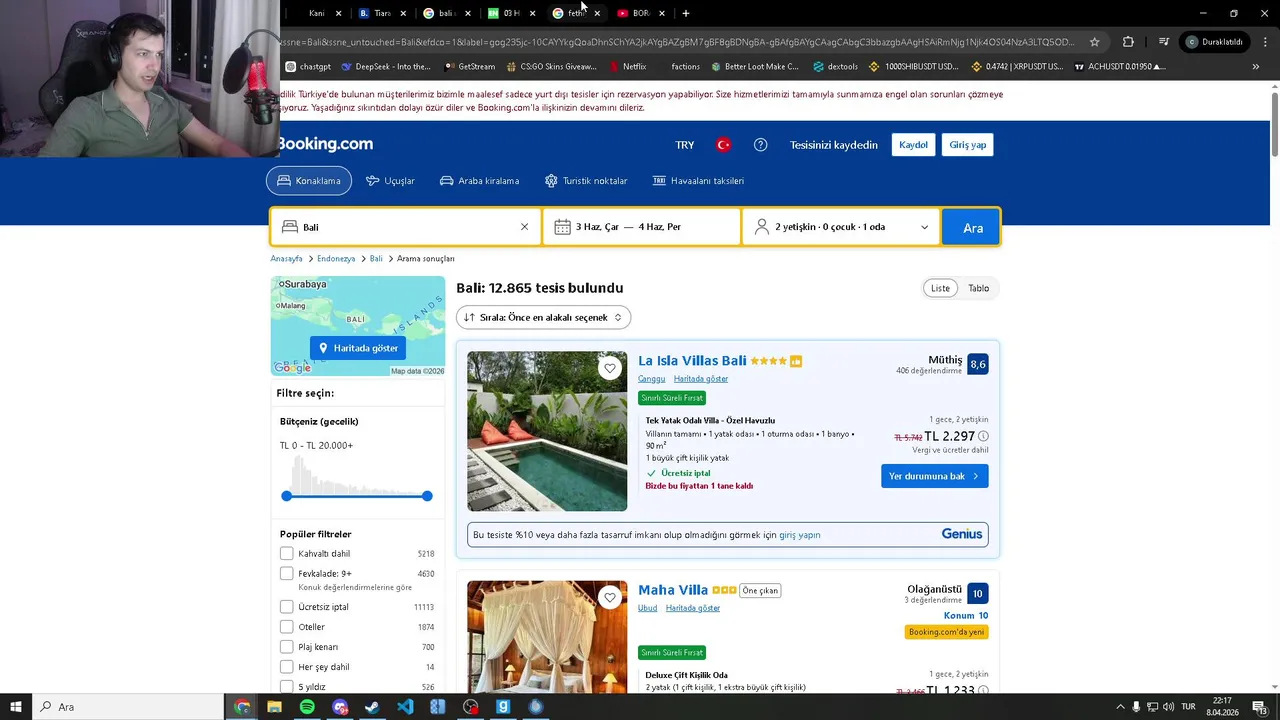
Task: Open the dextools bookmark
Action: pos(835,67)
